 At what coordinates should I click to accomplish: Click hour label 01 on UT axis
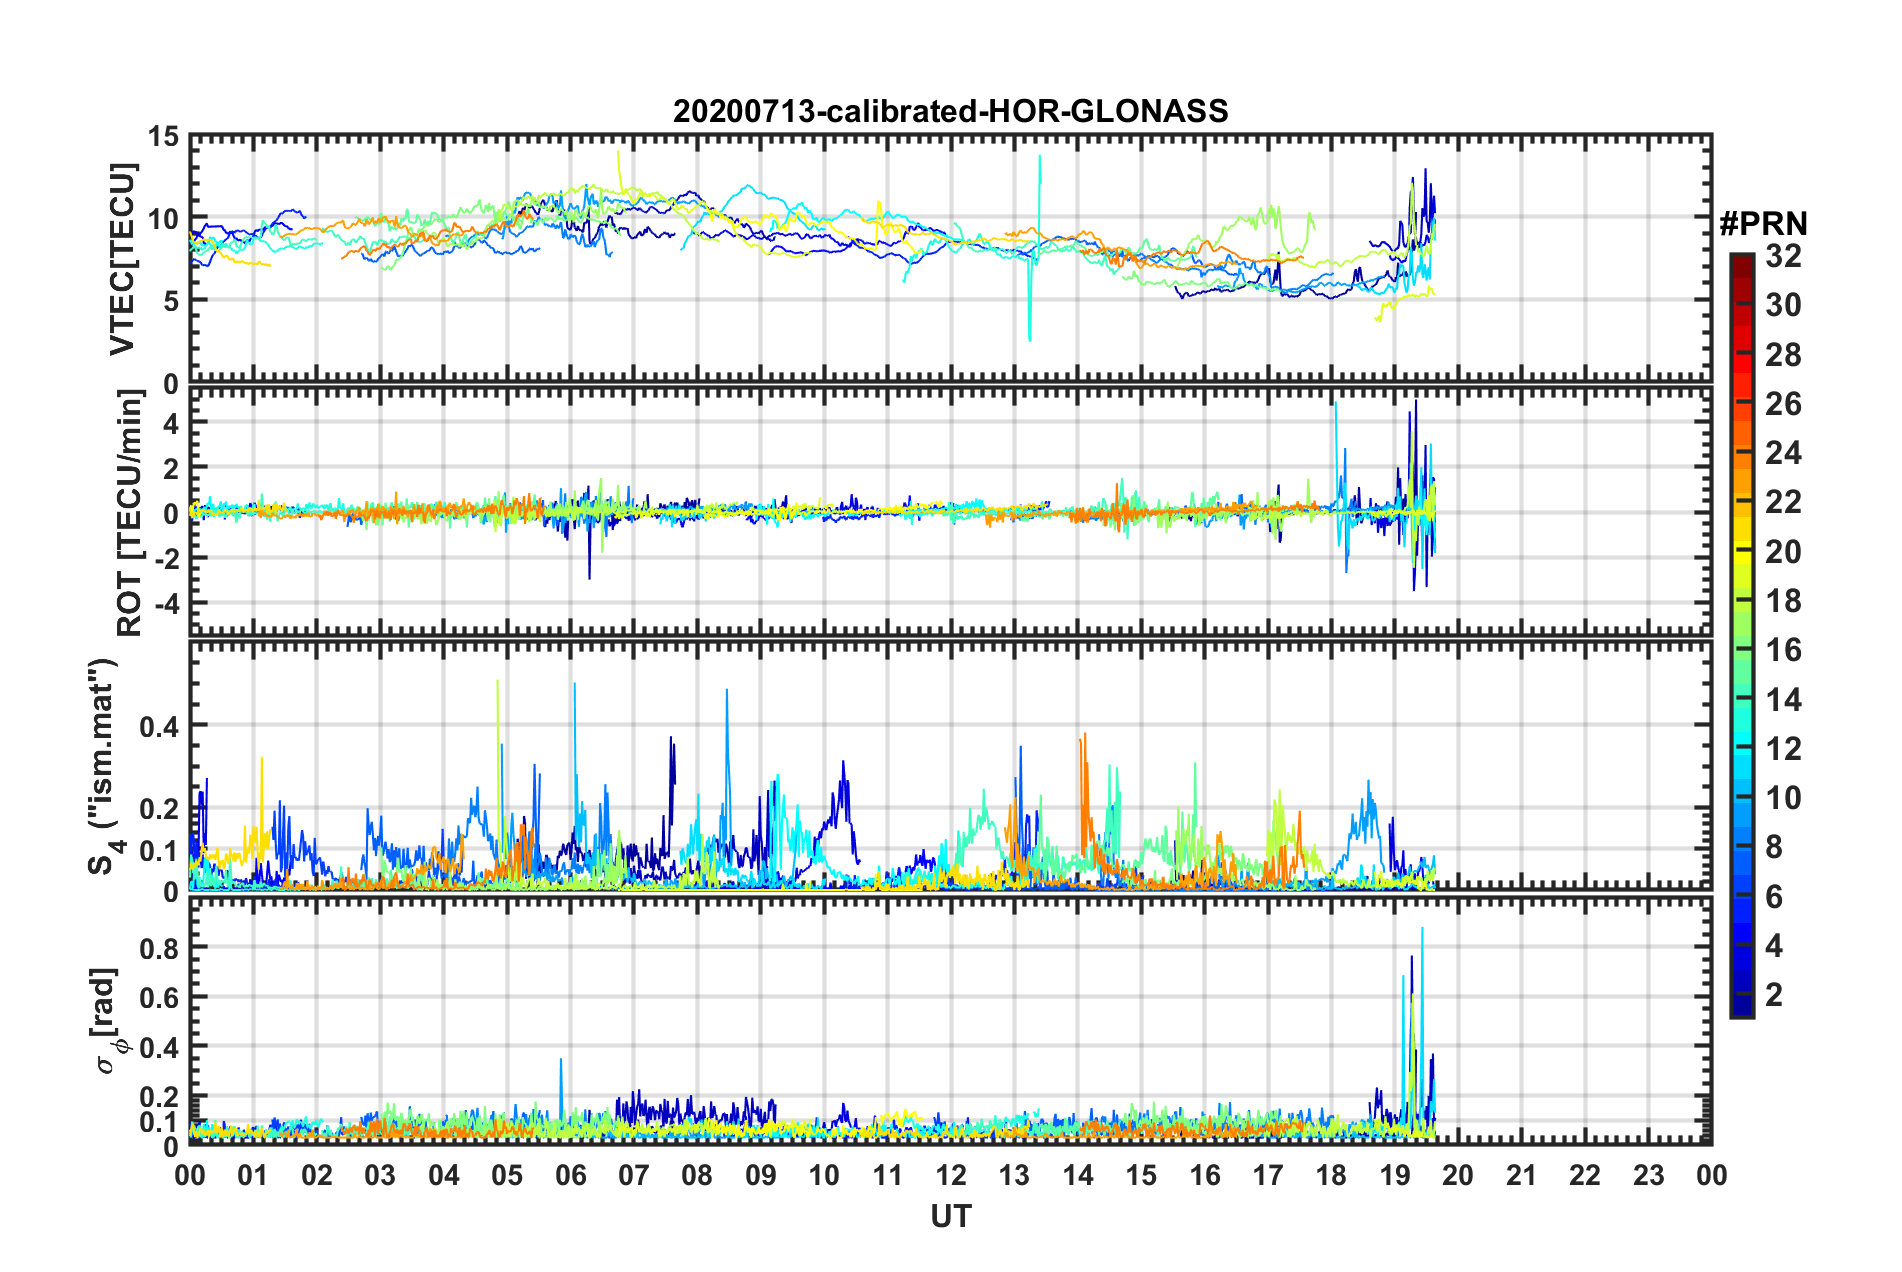(x=253, y=1175)
